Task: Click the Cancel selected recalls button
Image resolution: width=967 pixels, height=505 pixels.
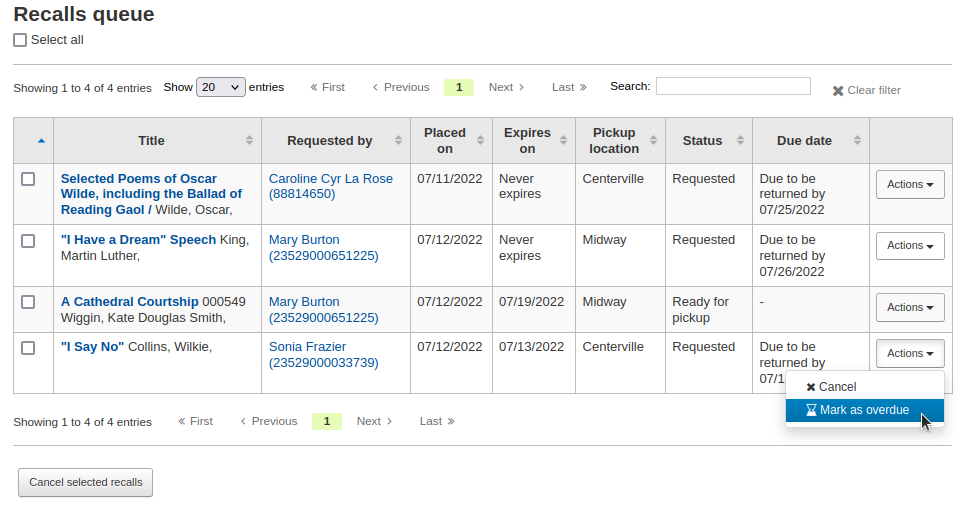Action: [85, 482]
